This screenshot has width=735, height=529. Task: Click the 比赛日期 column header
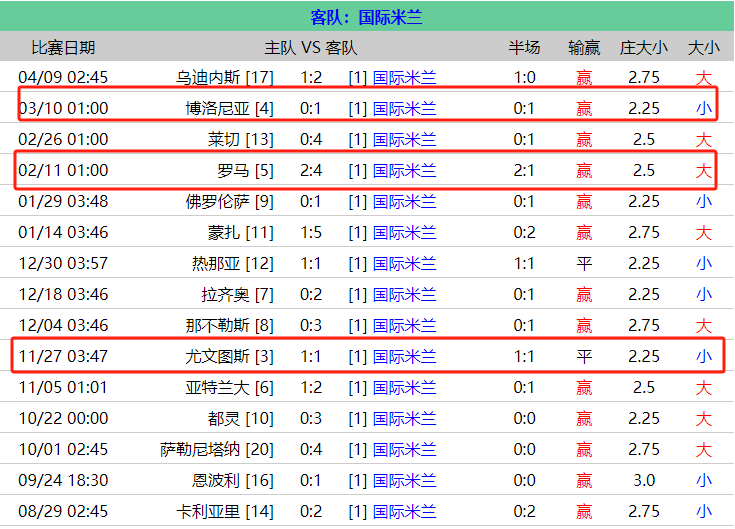[64, 47]
